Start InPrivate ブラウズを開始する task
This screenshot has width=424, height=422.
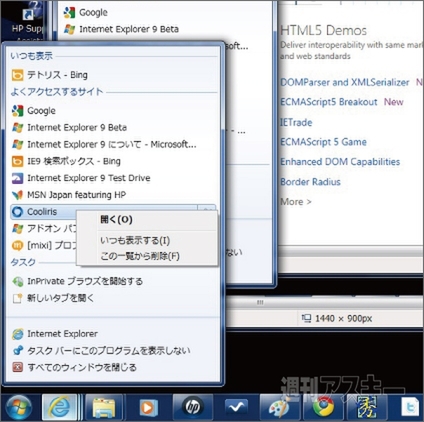pos(113,281)
